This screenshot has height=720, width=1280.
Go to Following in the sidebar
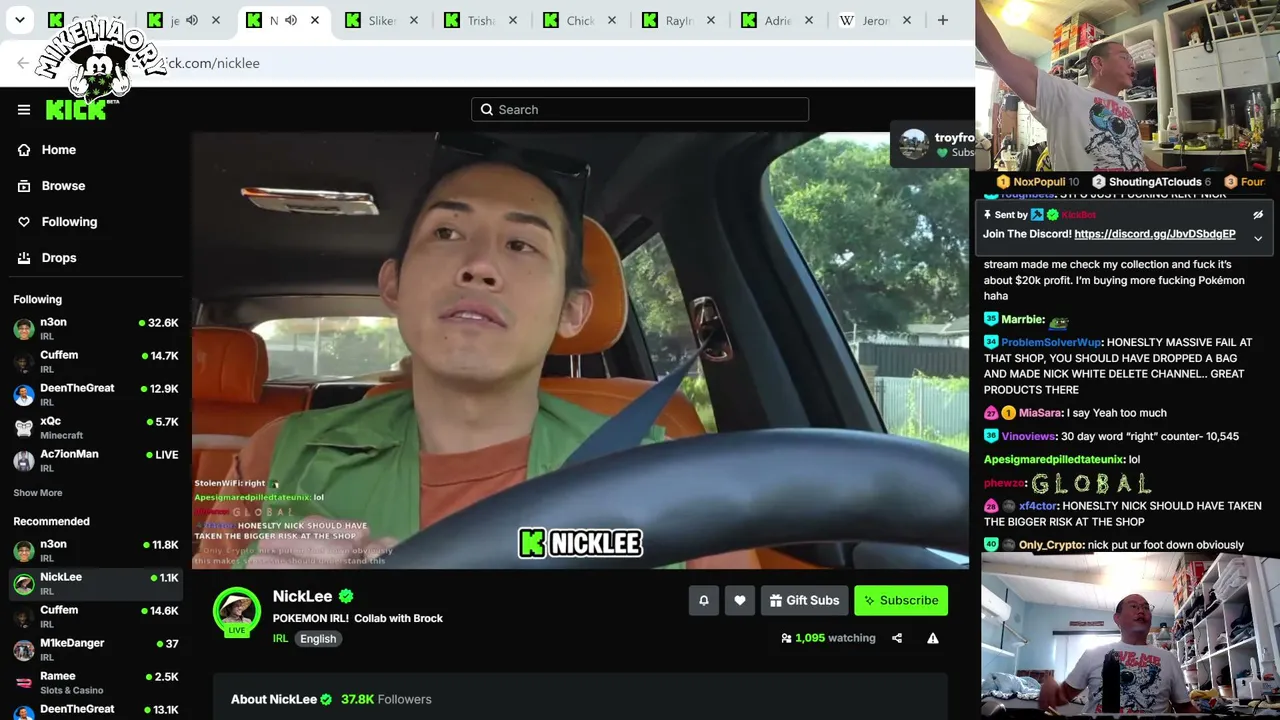57,222
